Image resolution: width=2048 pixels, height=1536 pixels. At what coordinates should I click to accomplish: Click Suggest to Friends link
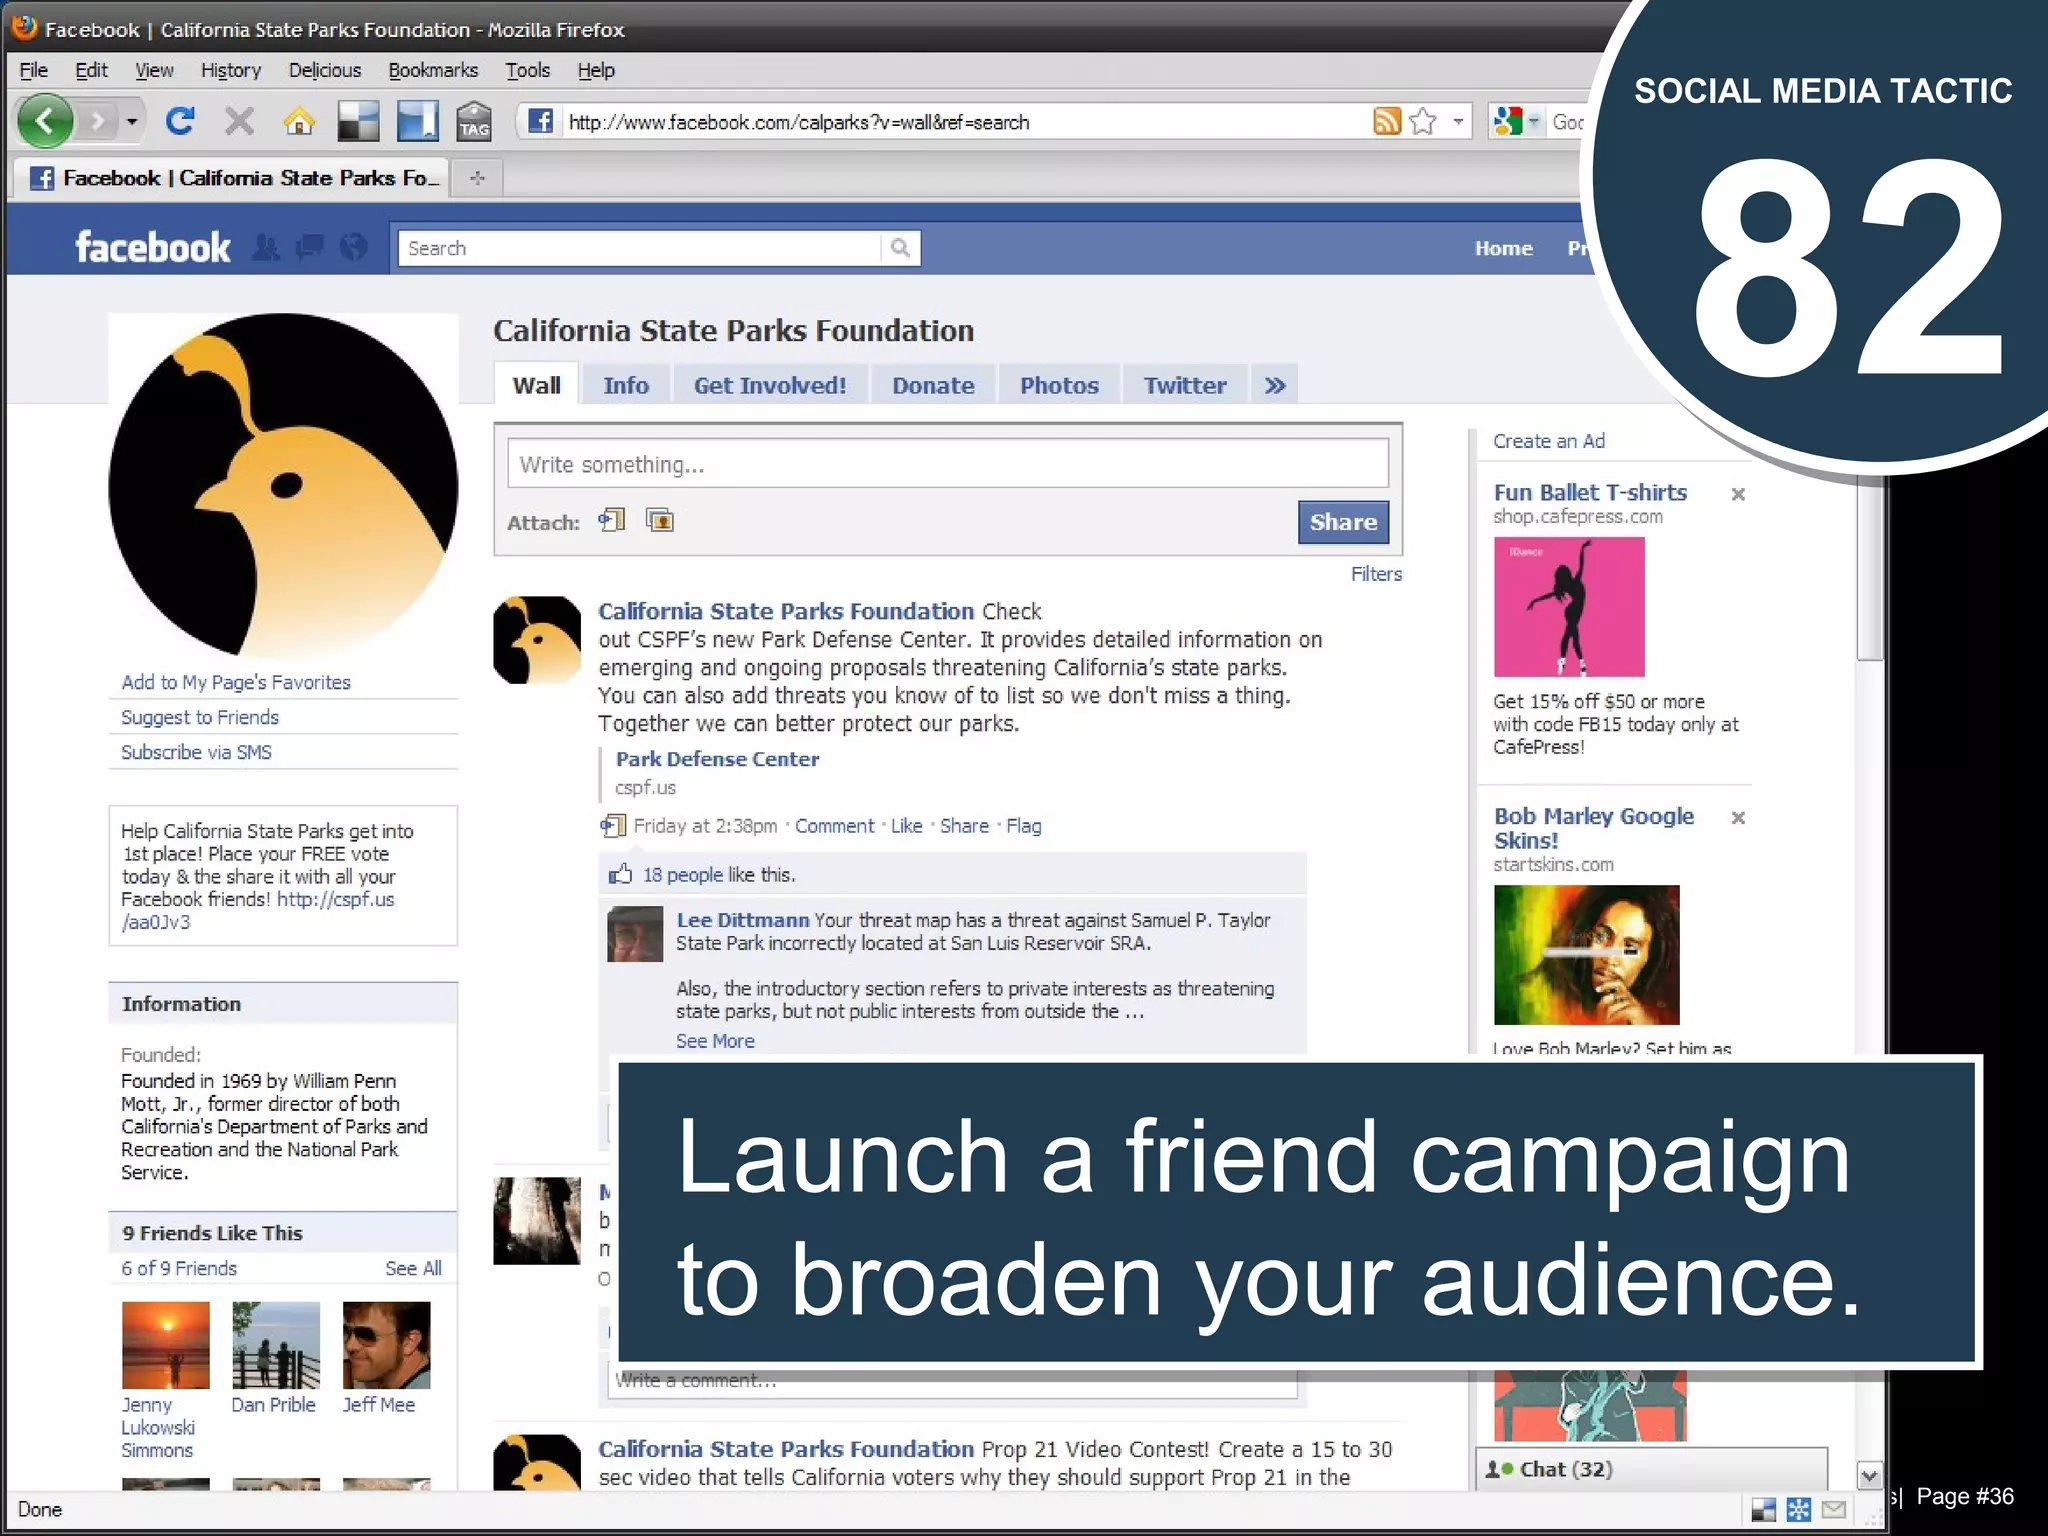tap(200, 717)
